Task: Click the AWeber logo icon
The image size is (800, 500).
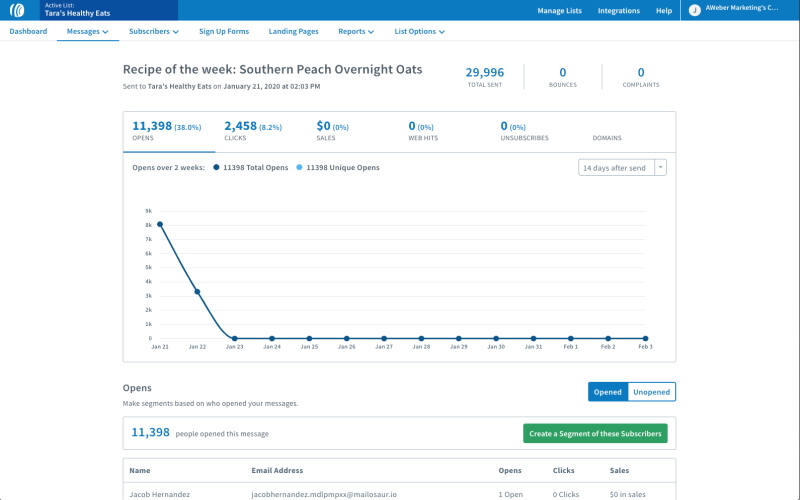Action: 17,10
